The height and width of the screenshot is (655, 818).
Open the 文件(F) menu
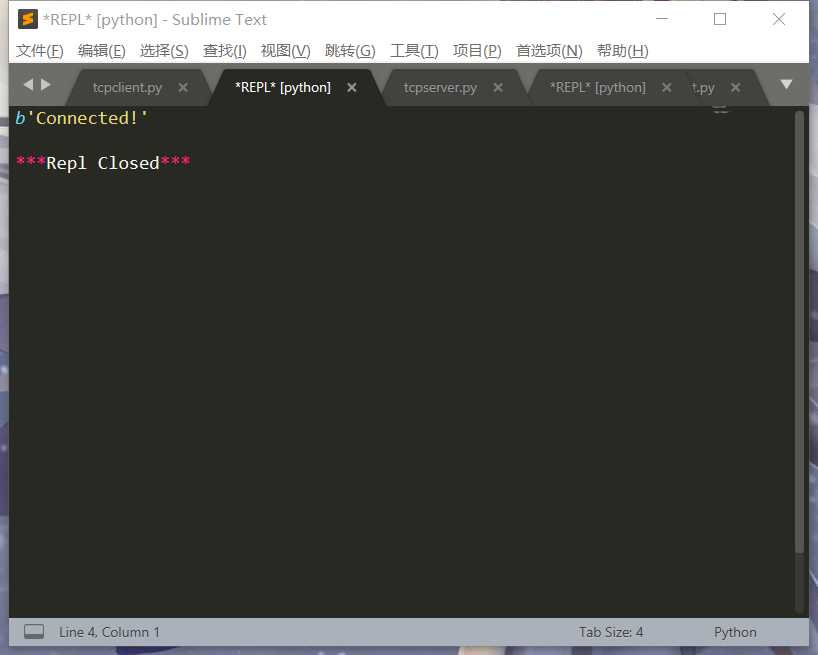click(40, 51)
